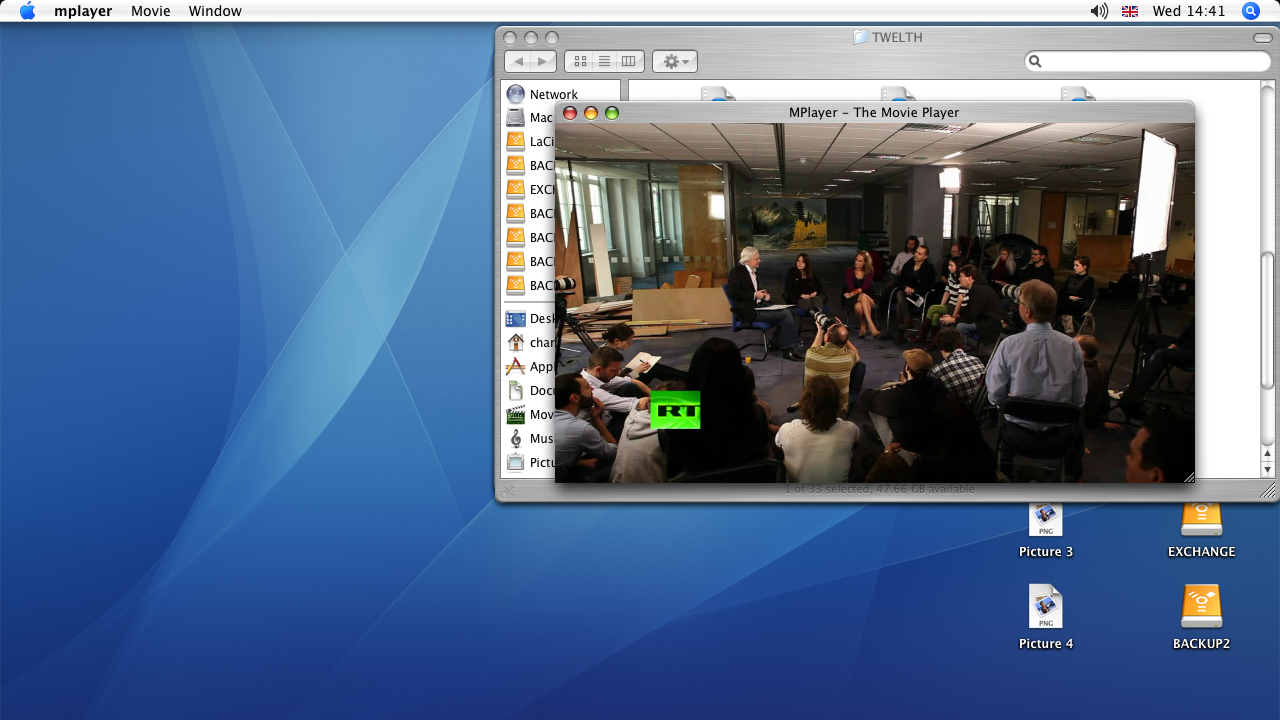This screenshot has width=1280, height=720.
Task: Select the EXCHANGE drive in the Finder sidebar
Action: point(530,189)
